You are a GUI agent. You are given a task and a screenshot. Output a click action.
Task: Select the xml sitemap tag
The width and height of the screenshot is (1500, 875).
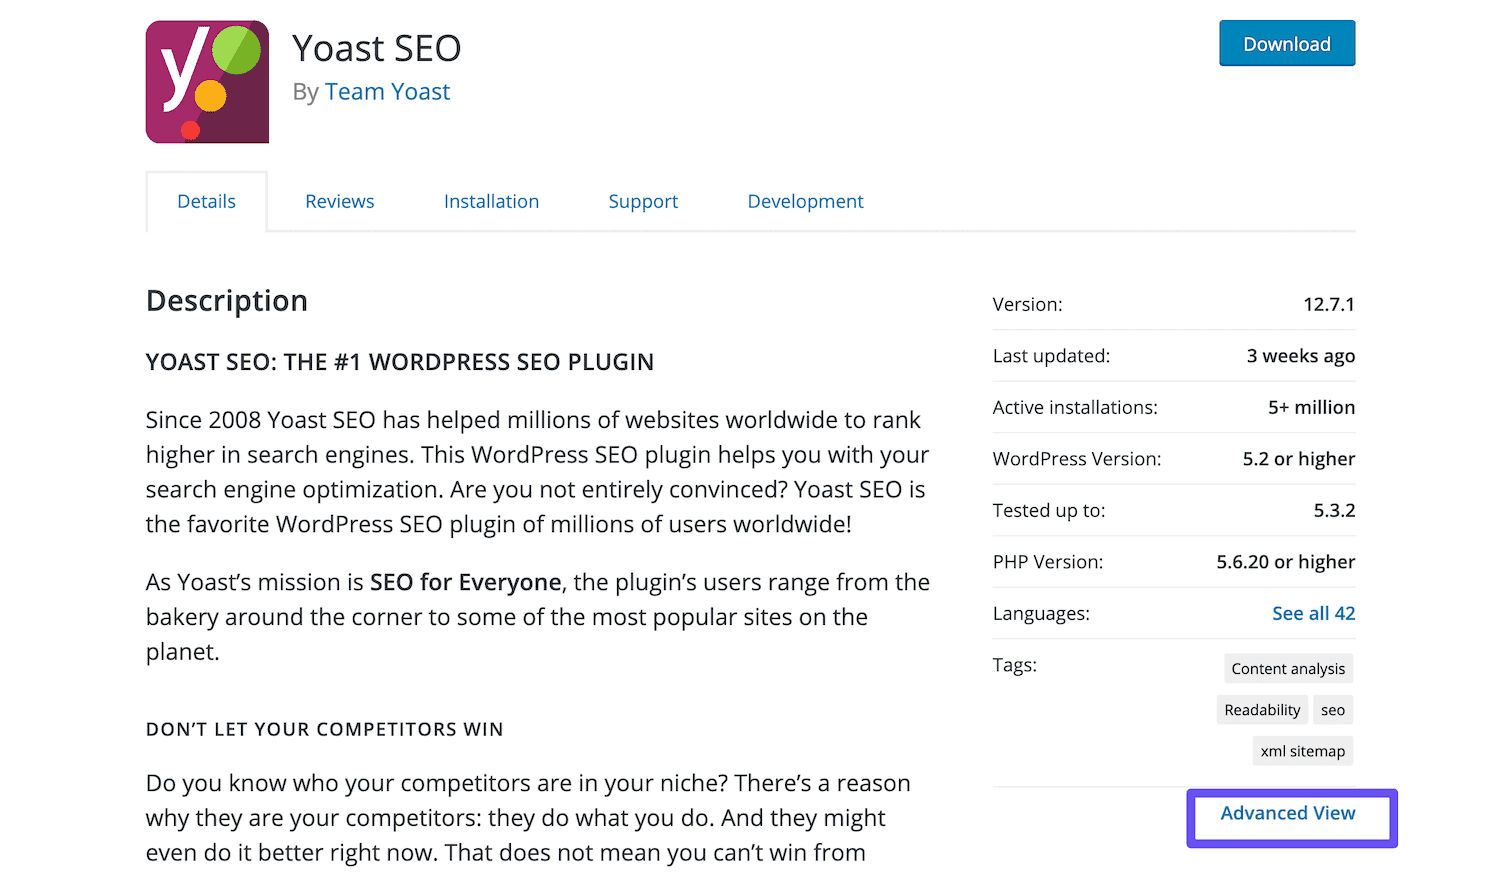(1302, 750)
